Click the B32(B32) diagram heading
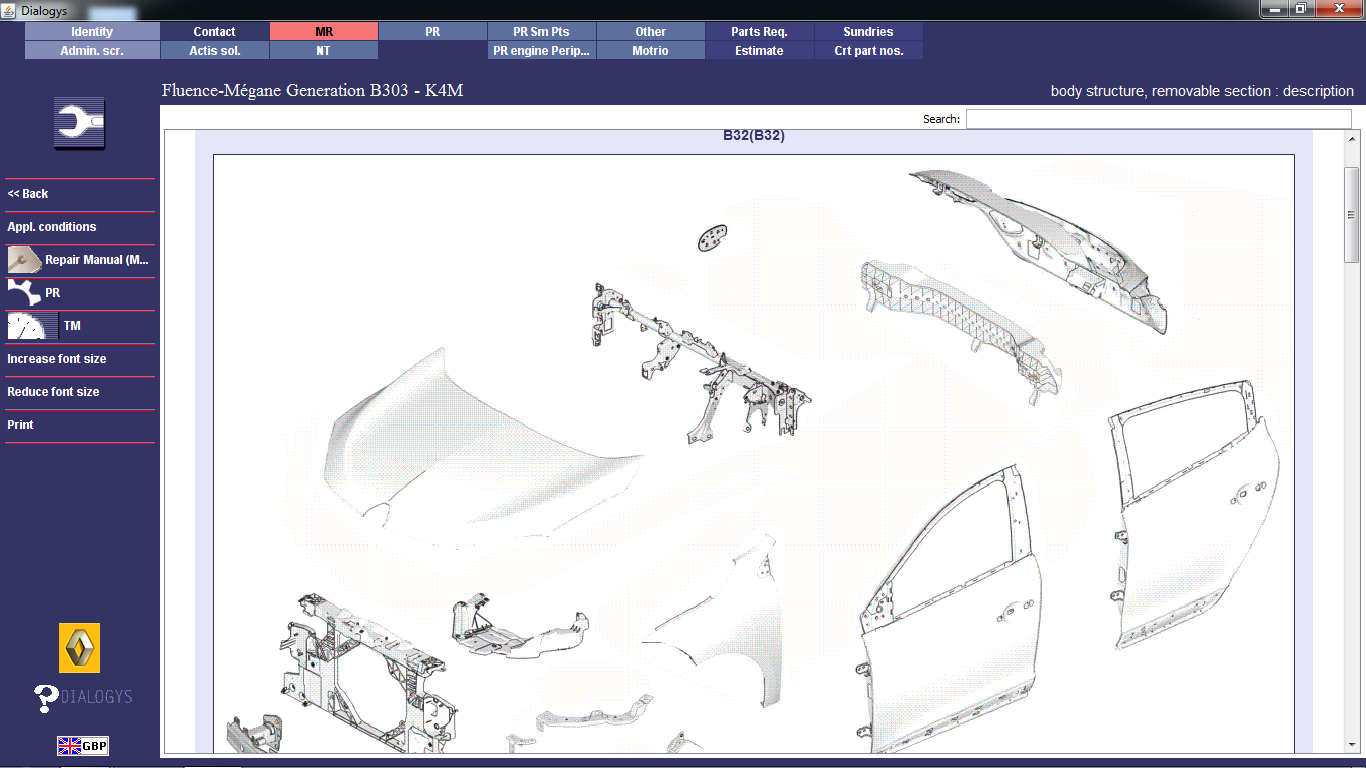 pos(754,136)
